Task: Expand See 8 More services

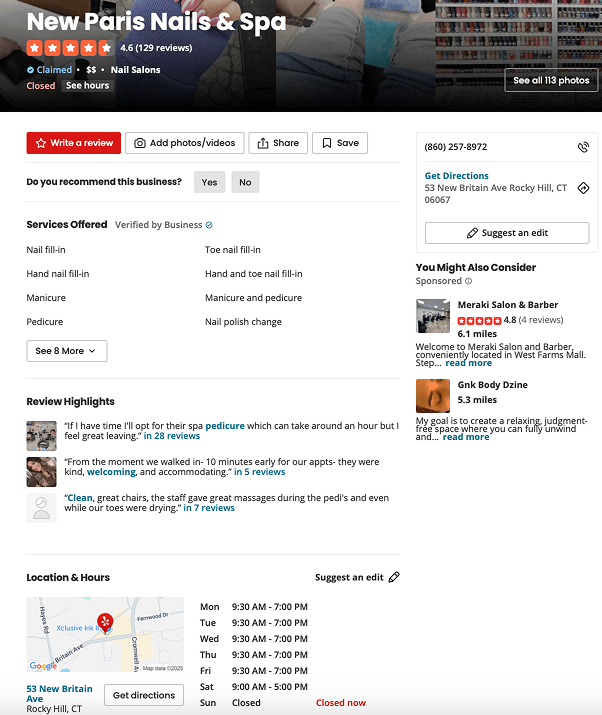Action: pyautogui.click(x=67, y=351)
